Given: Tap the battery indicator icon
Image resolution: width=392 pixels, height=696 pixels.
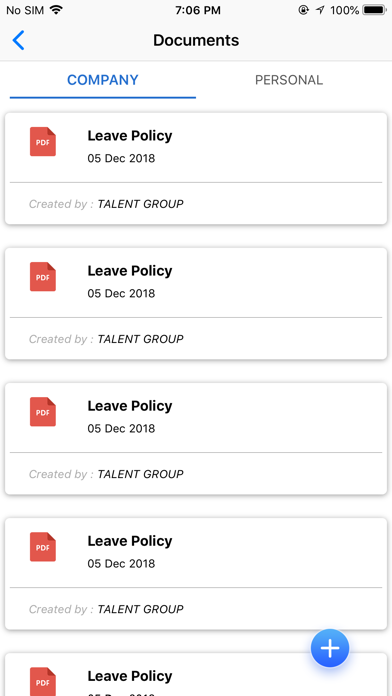Looking at the screenshot, I should click(375, 10).
